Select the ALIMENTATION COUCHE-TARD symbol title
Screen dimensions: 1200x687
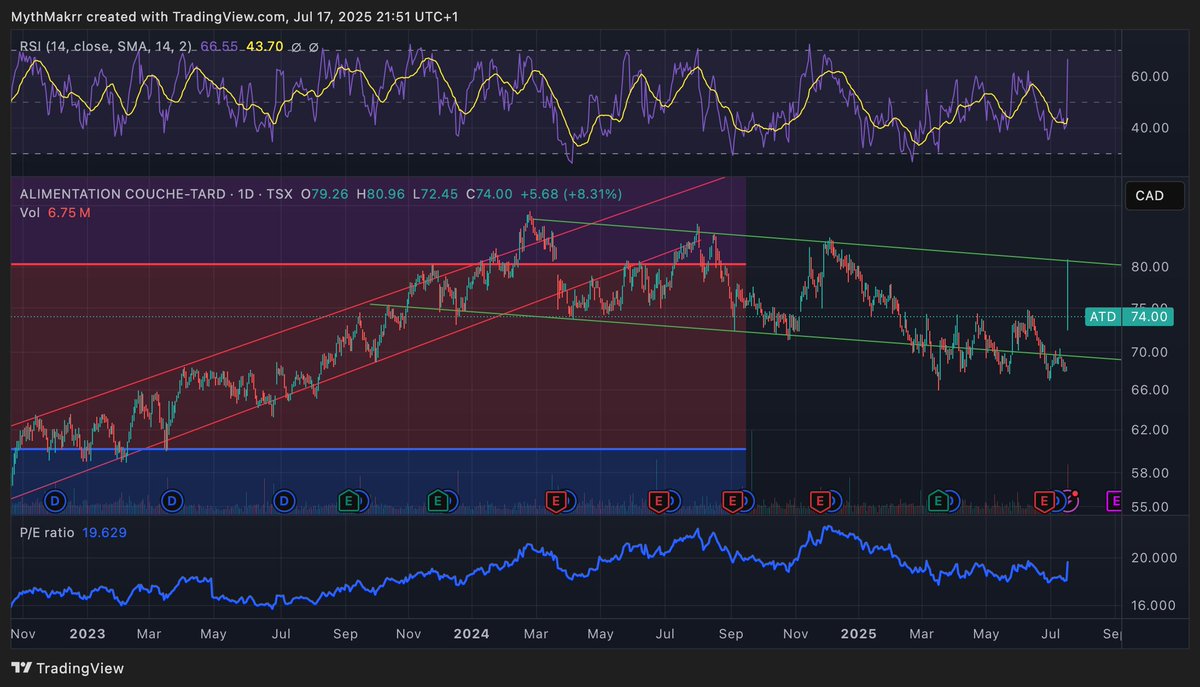[123, 194]
